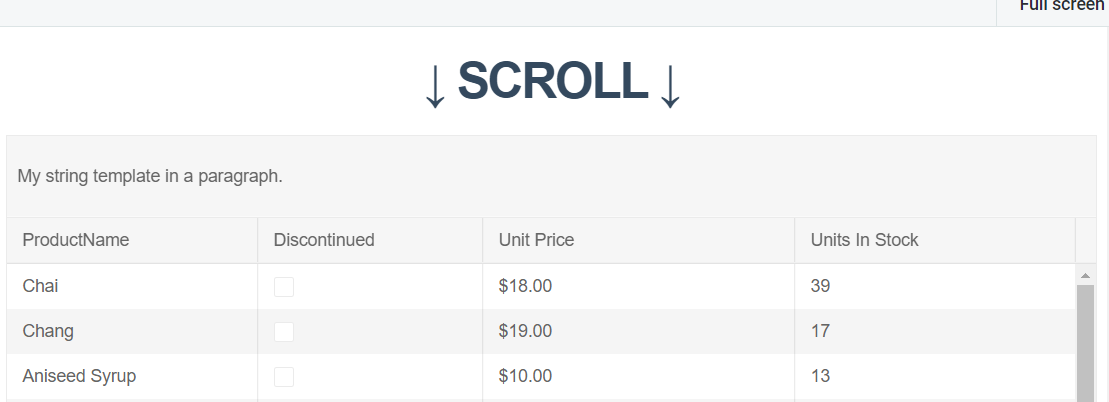Select the Chang product name cell

tap(48, 331)
